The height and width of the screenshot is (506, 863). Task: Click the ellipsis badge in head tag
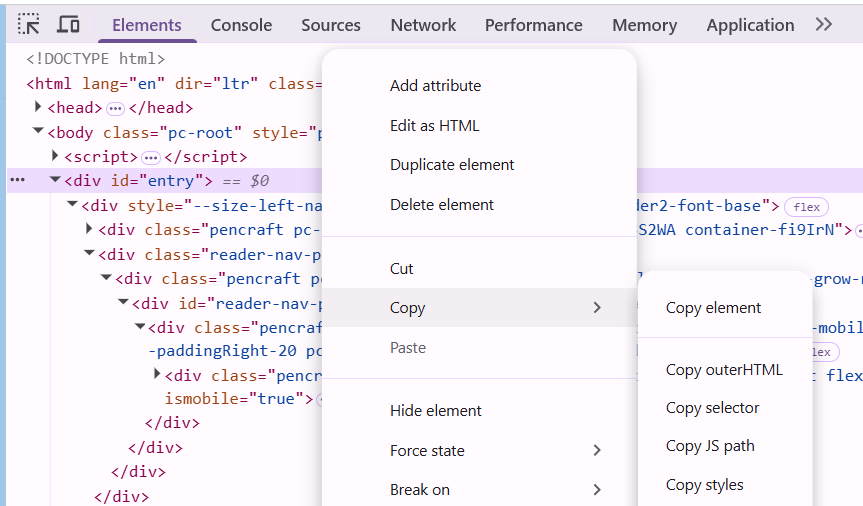(116, 108)
